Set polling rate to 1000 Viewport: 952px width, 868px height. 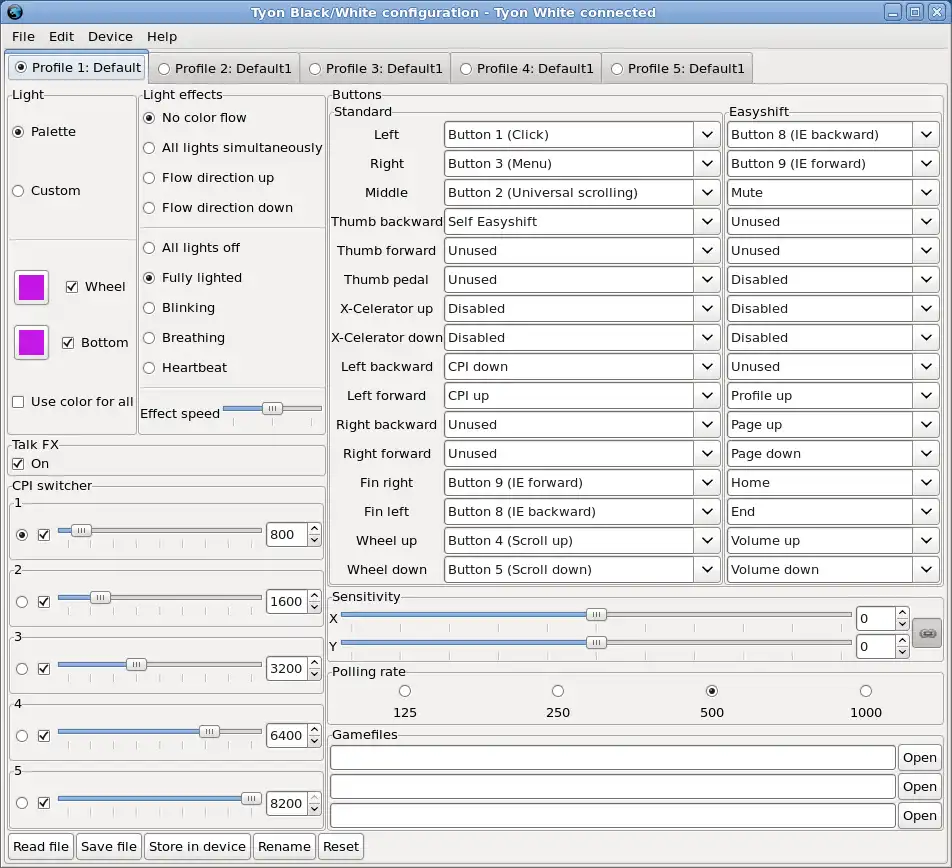coord(865,691)
